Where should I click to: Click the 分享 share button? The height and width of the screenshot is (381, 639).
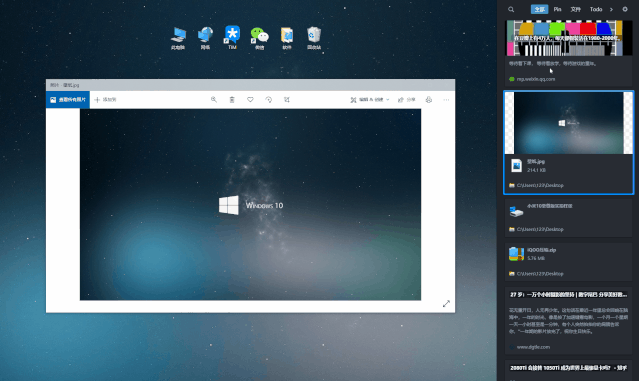[x=407, y=100]
